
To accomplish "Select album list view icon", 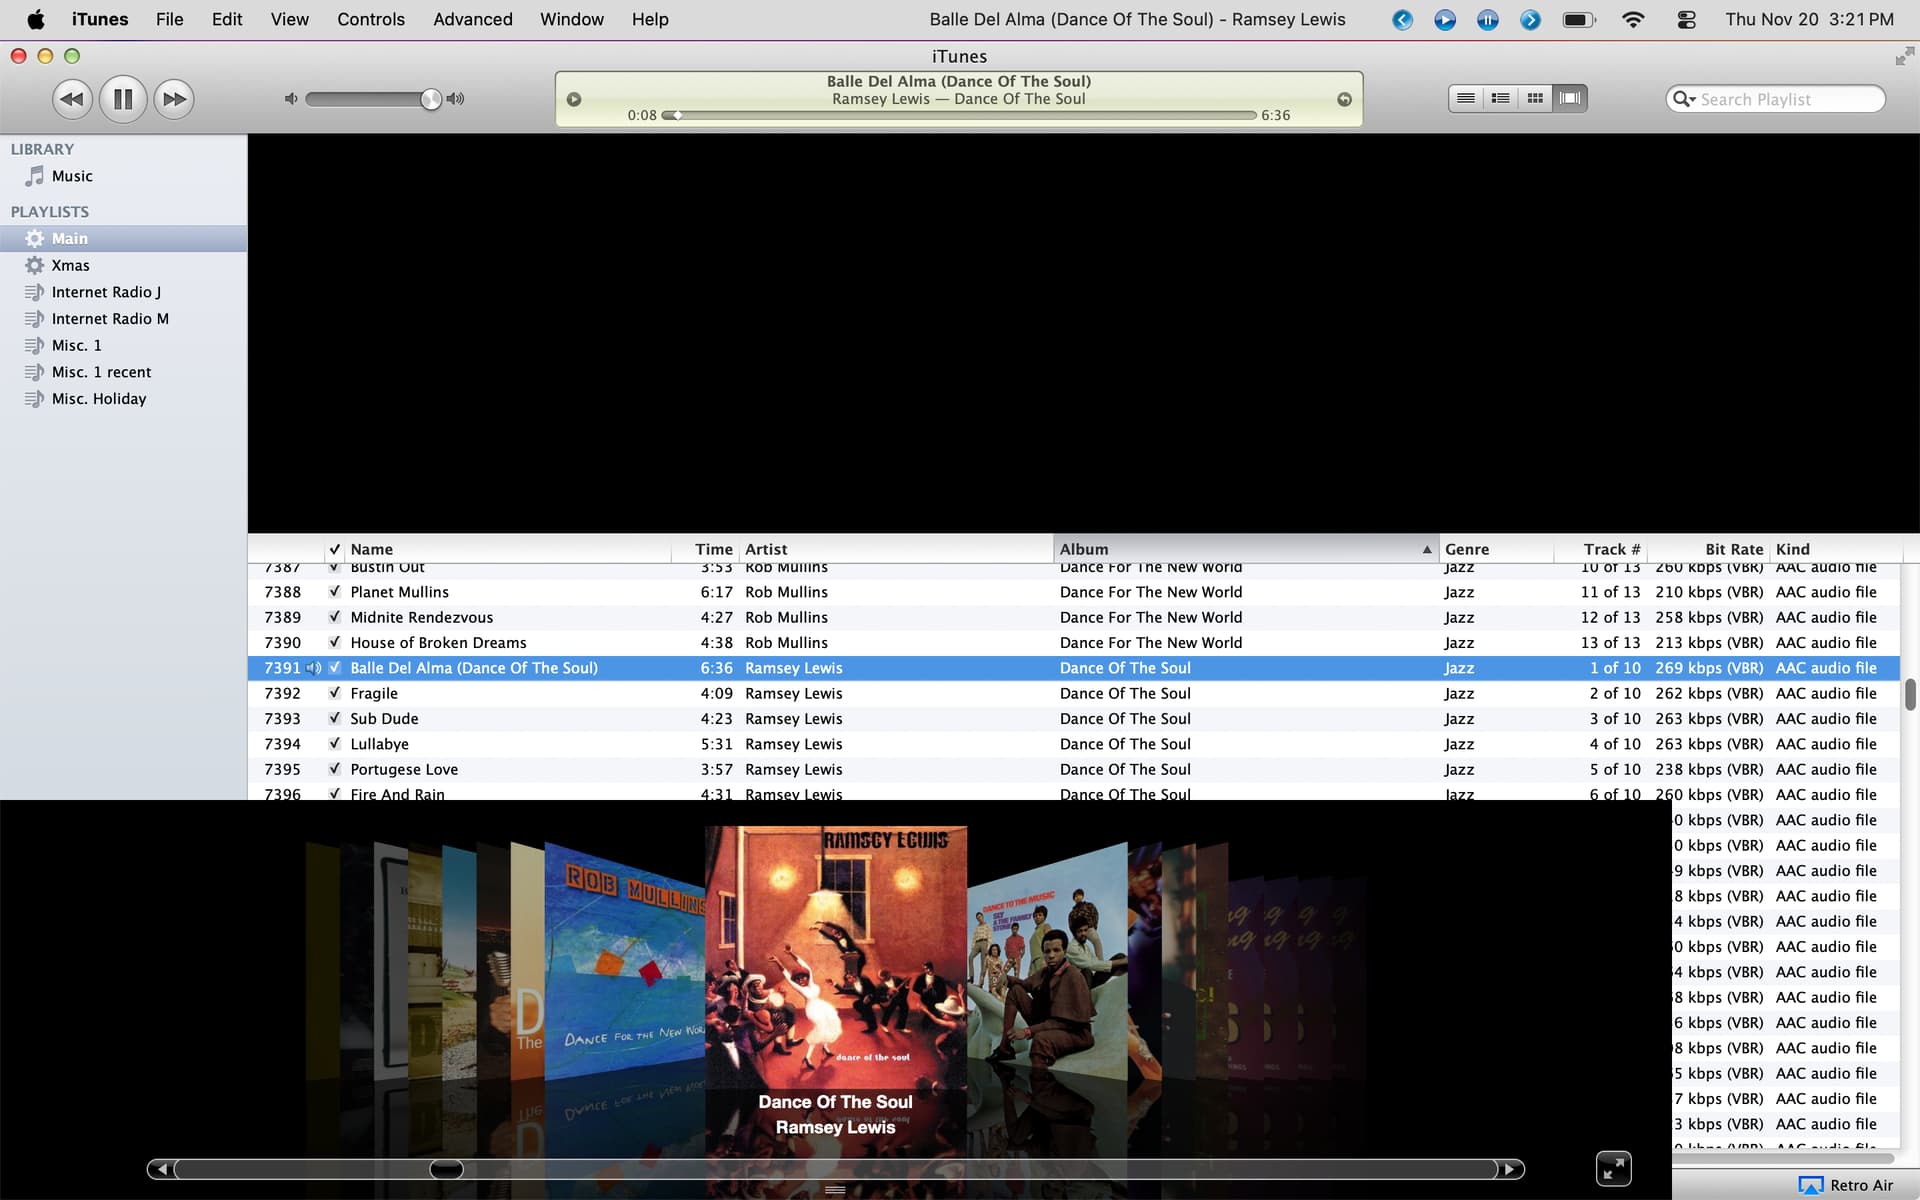I will point(1500,98).
